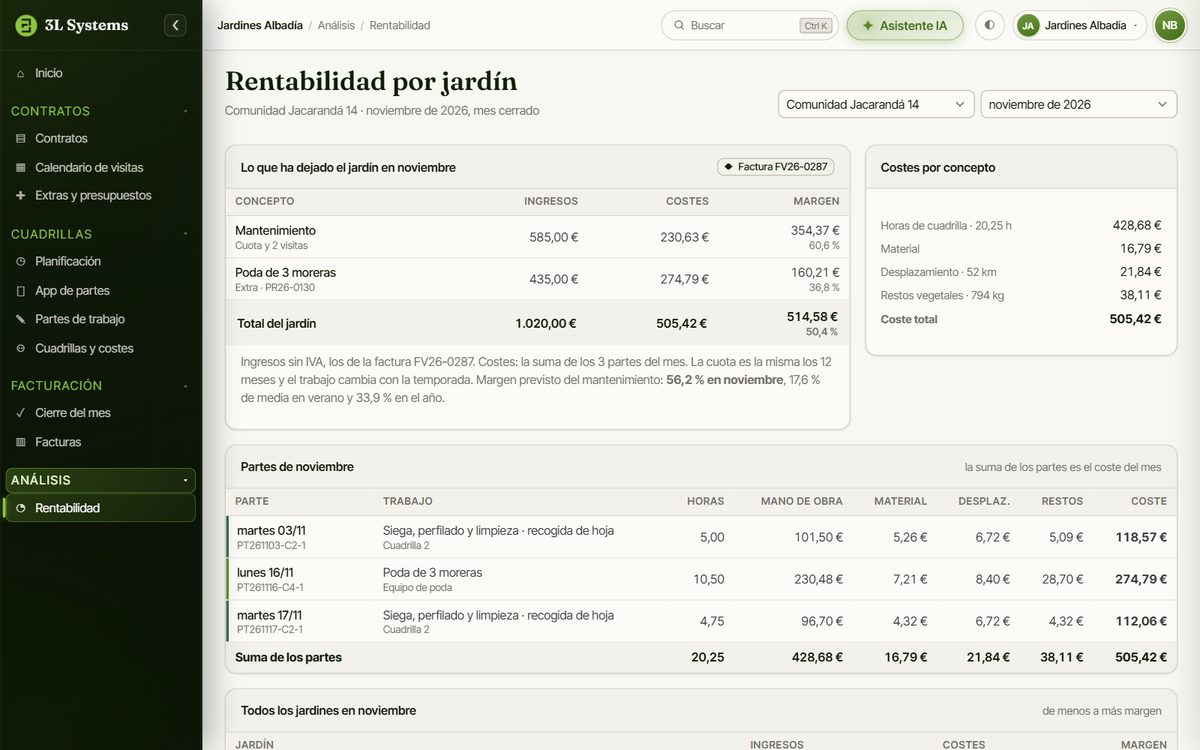Screen dimensions: 1200x750
Task: Click Suma de los partes row label
Action: click(288, 657)
